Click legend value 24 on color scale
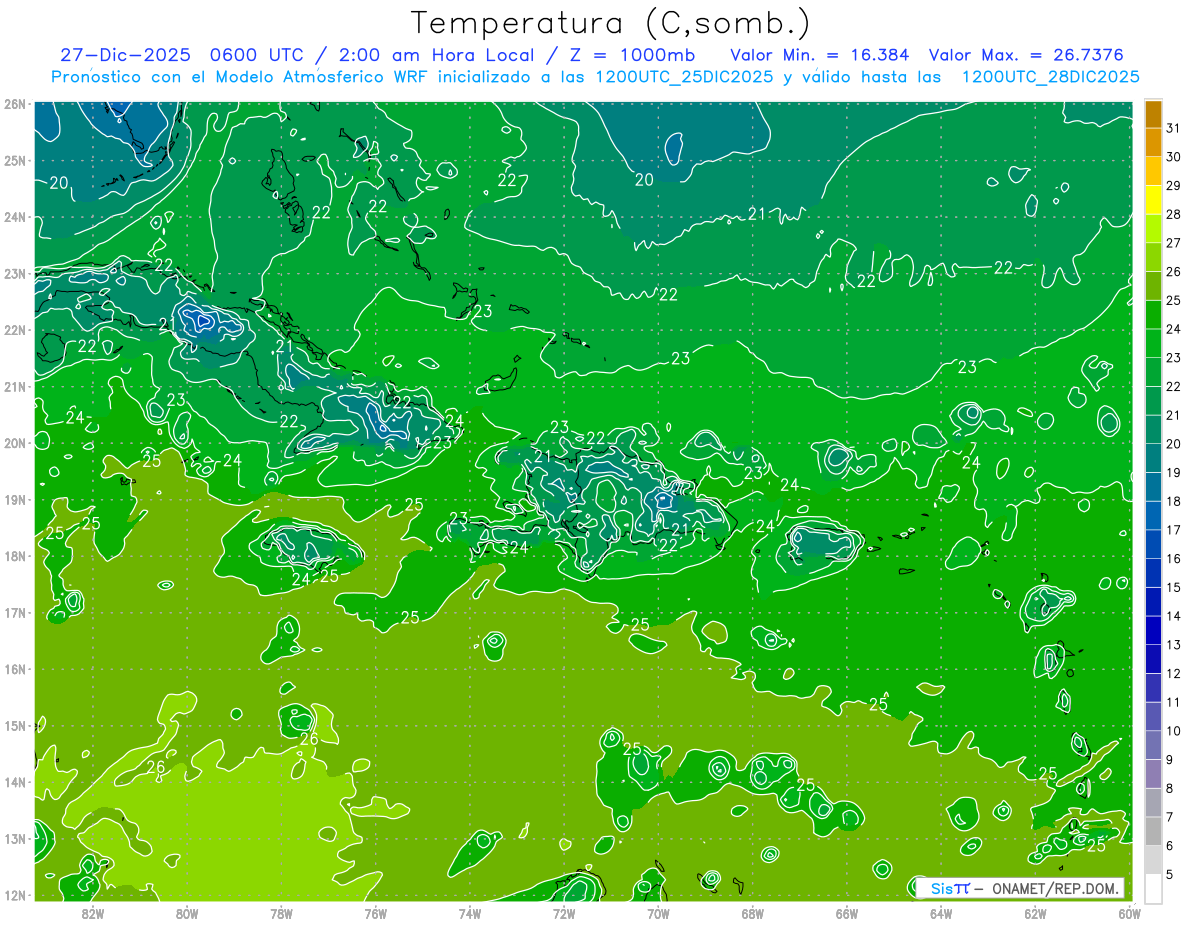This screenshot has width=1200, height=927. [x=1173, y=328]
